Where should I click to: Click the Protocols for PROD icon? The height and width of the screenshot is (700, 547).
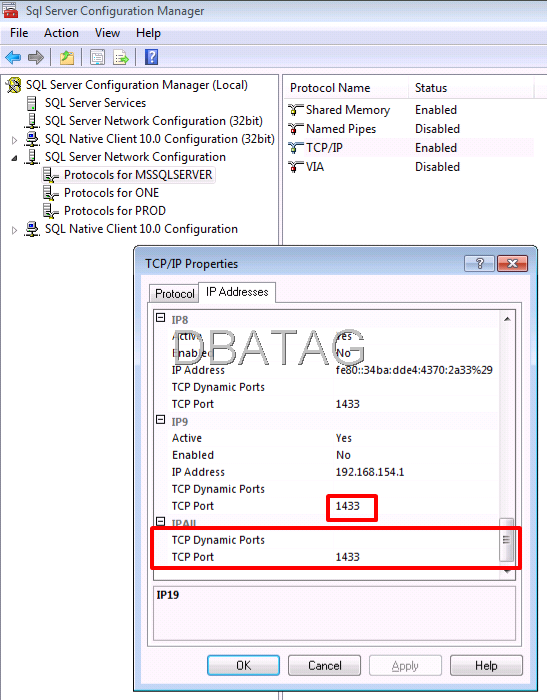pyautogui.click(x=50, y=211)
